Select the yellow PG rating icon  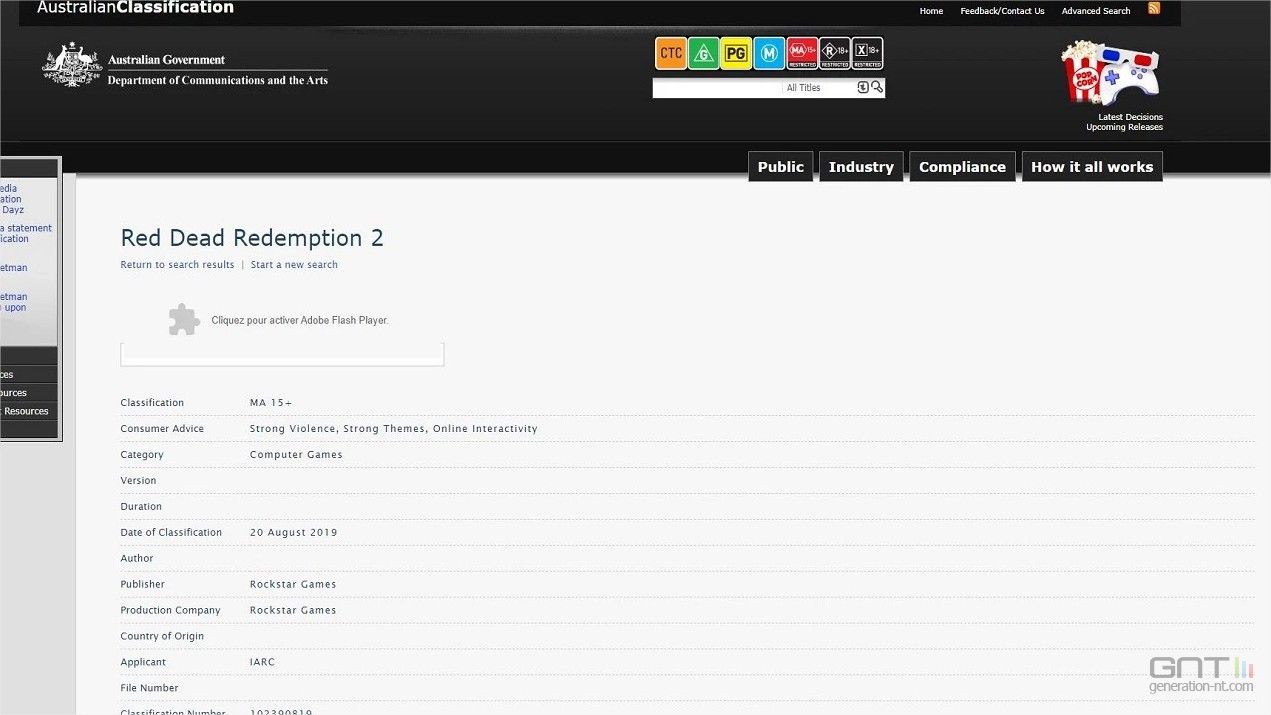point(736,53)
